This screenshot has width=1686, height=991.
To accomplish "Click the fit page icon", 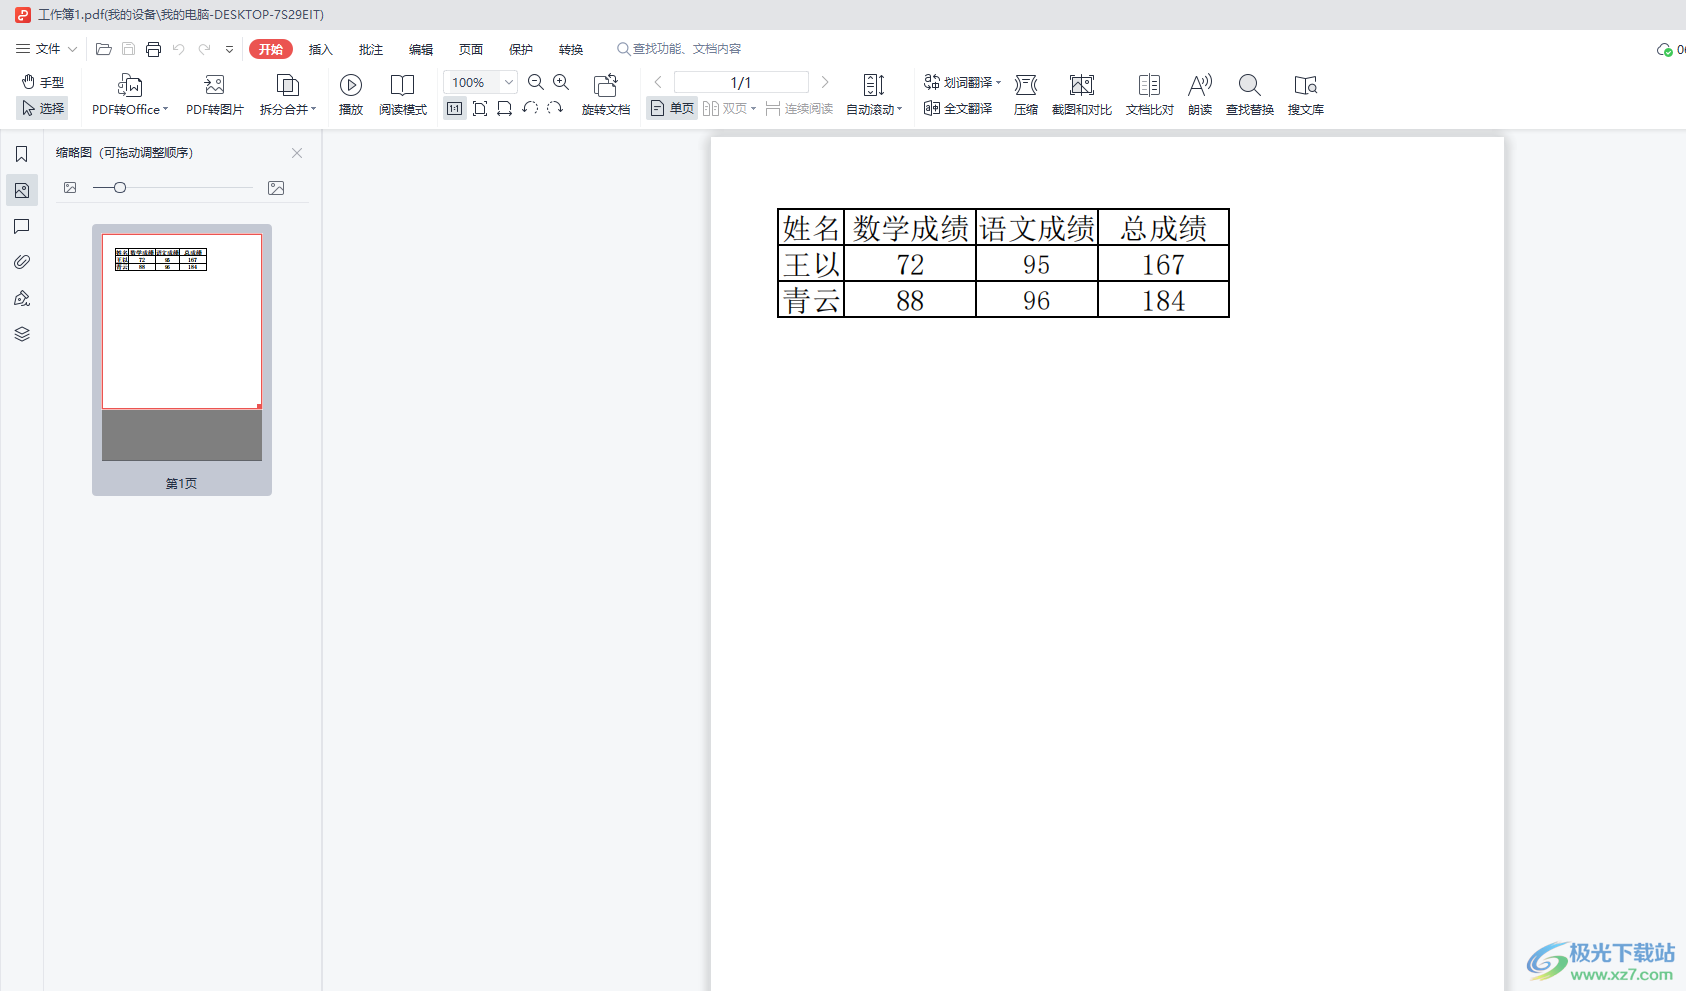I will coord(480,108).
